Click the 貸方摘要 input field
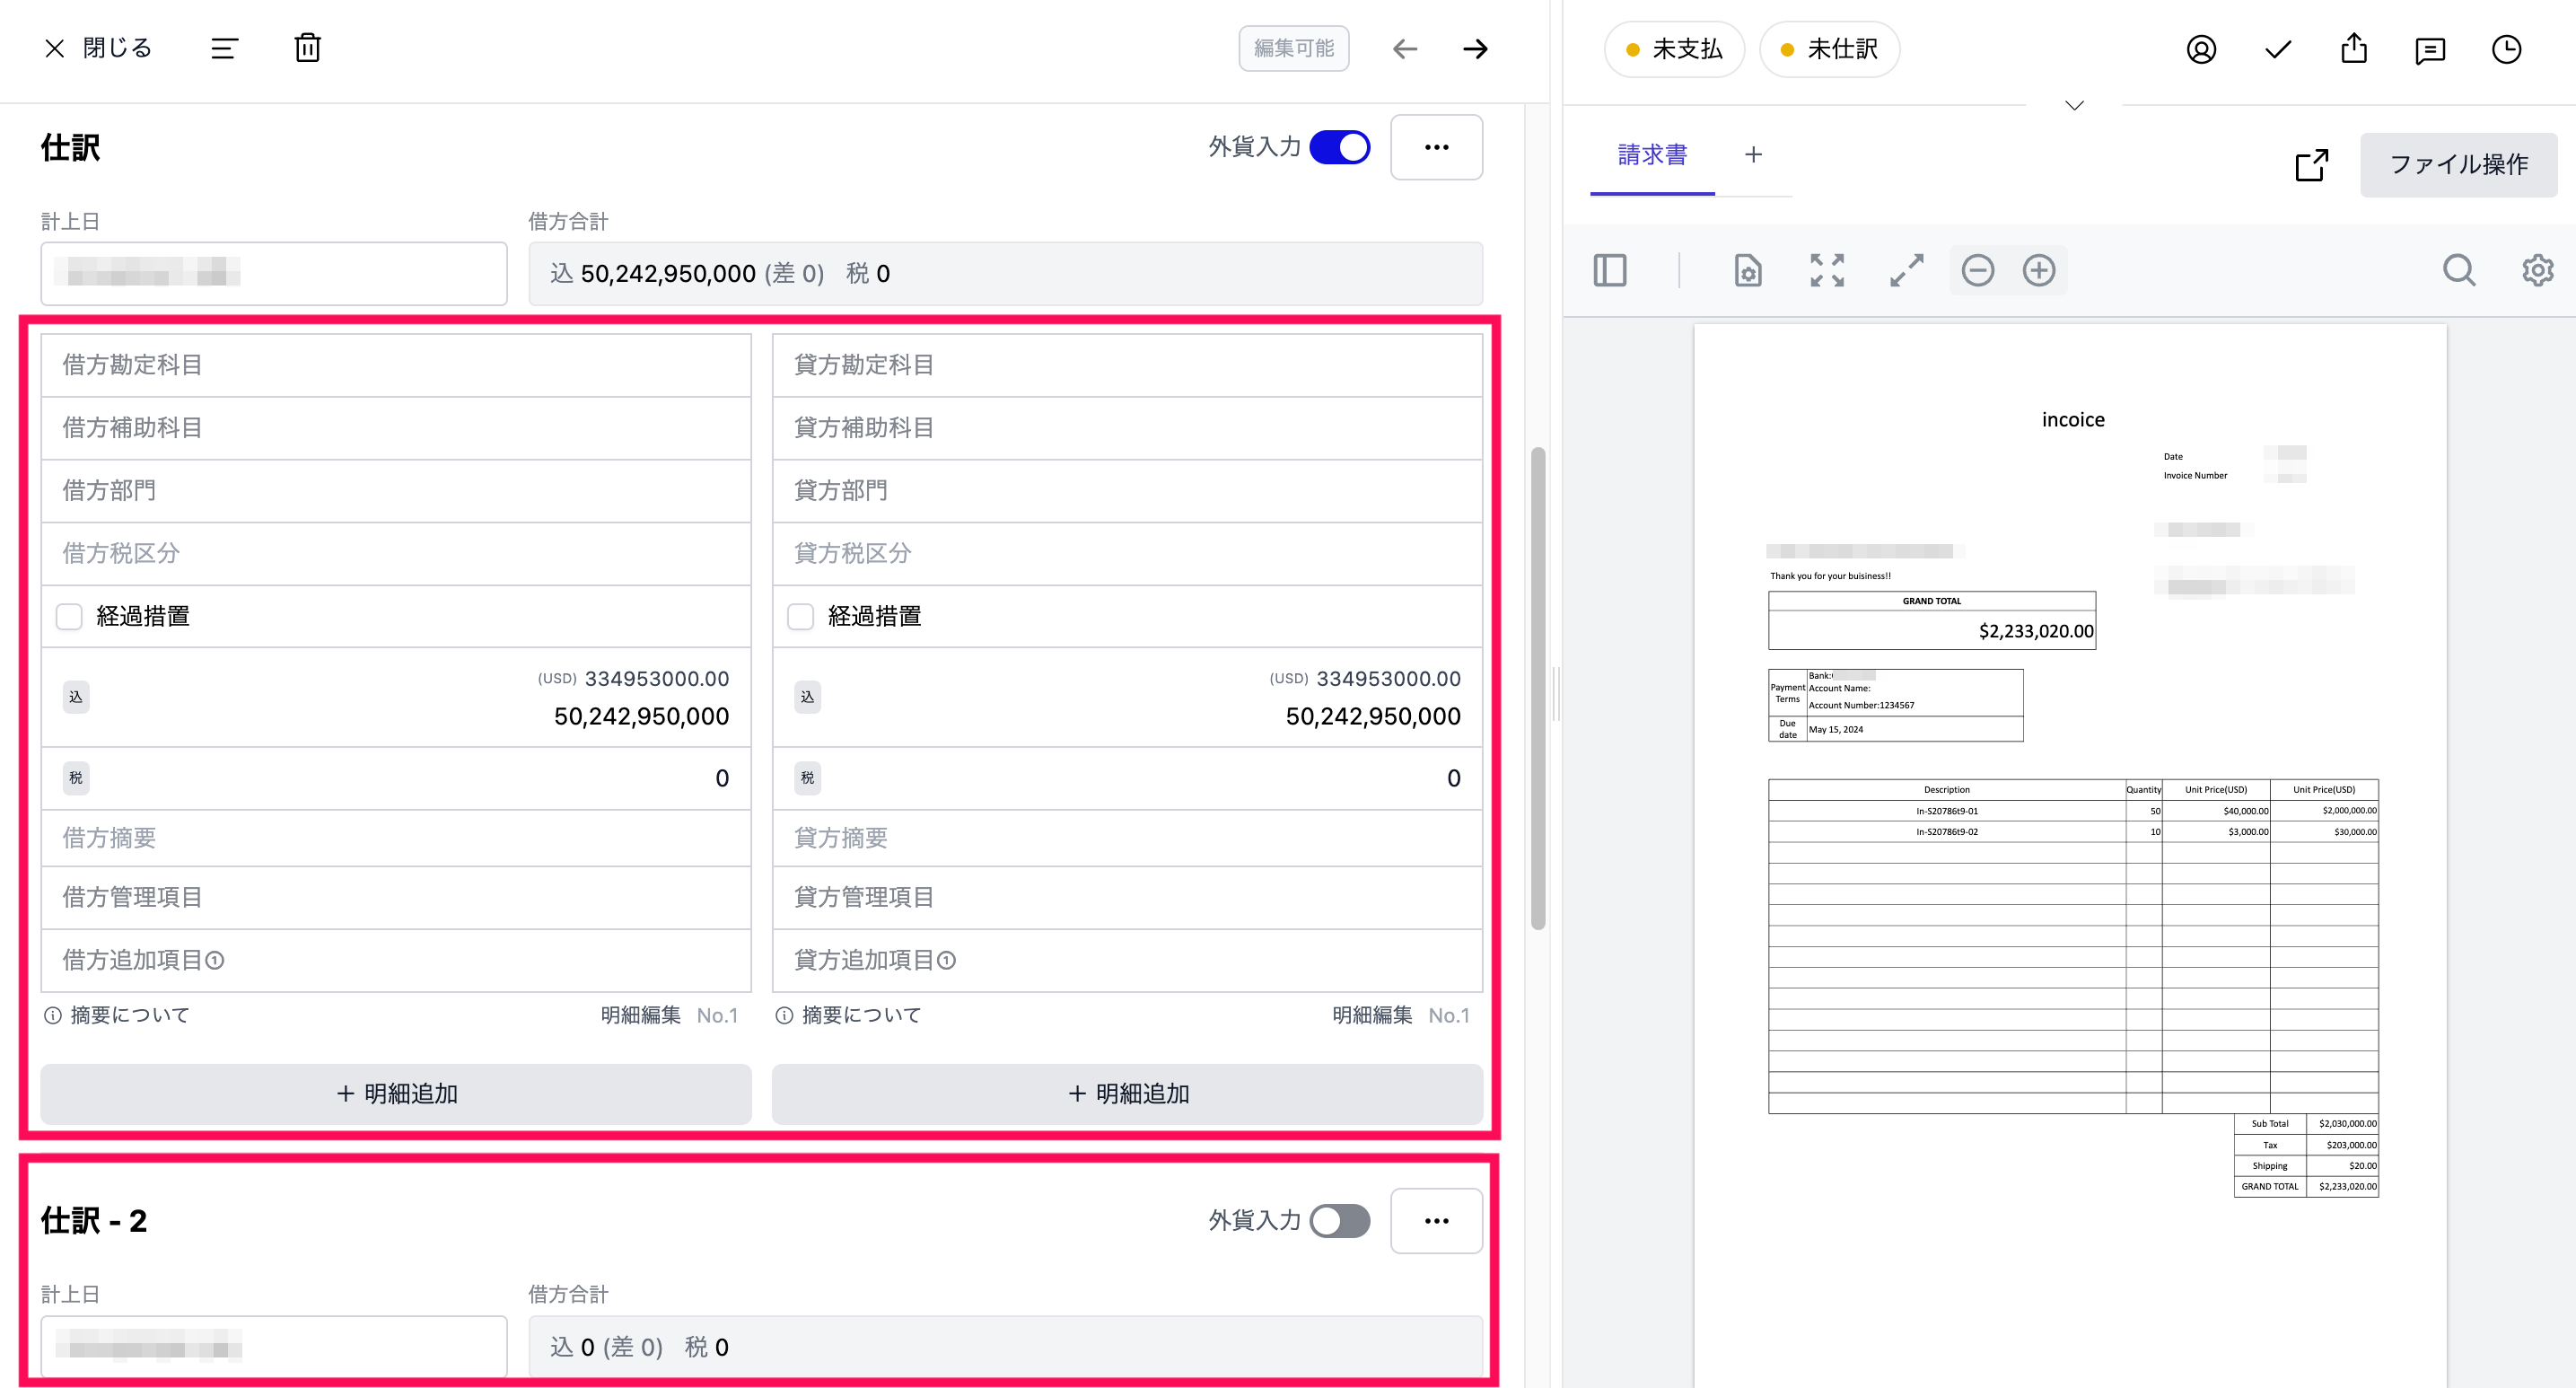The width and height of the screenshot is (2576, 1388). [x=1127, y=838]
